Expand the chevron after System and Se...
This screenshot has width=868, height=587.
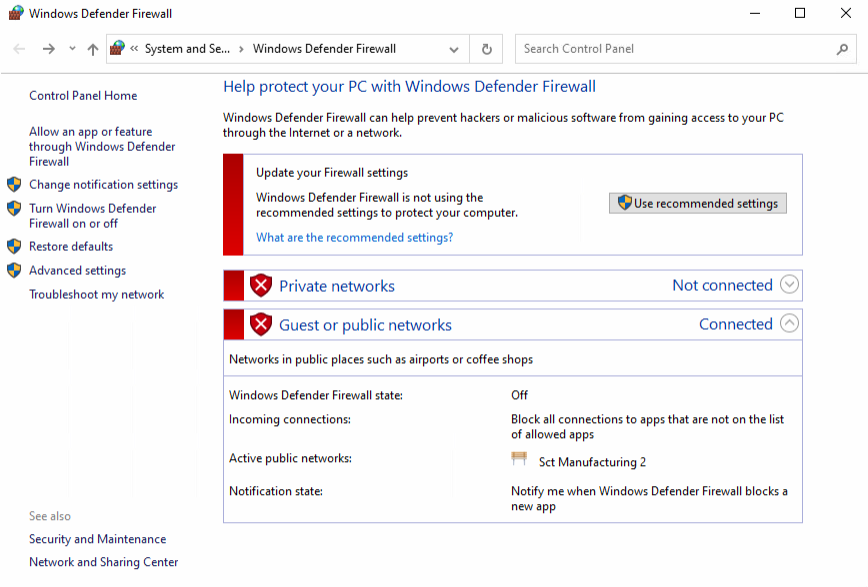241,49
